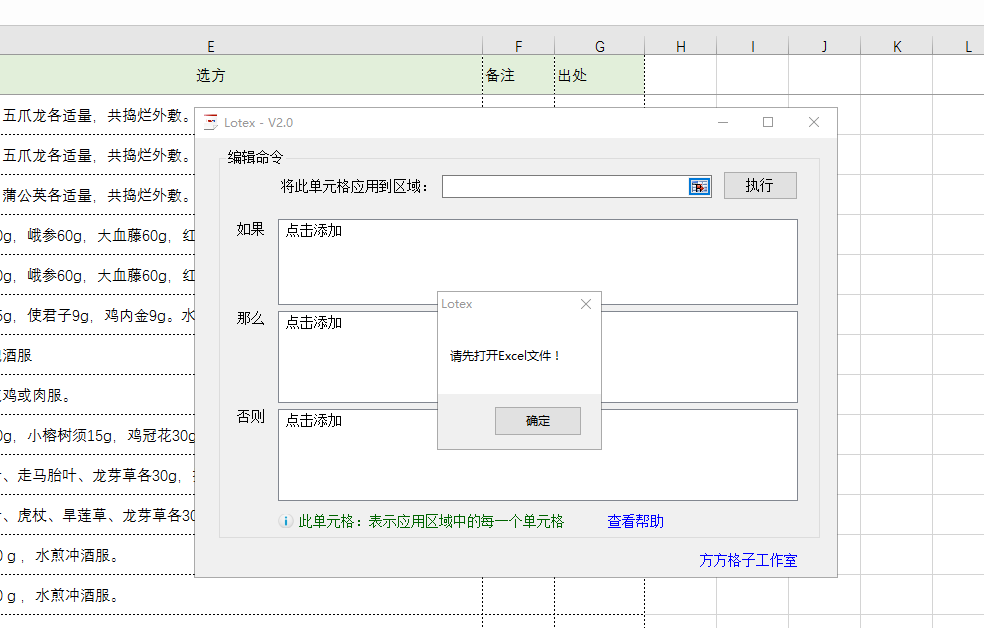Image resolution: width=984 pixels, height=628 pixels.
Task: Click the Lotex app icon in the title bar
Action: tap(210, 123)
